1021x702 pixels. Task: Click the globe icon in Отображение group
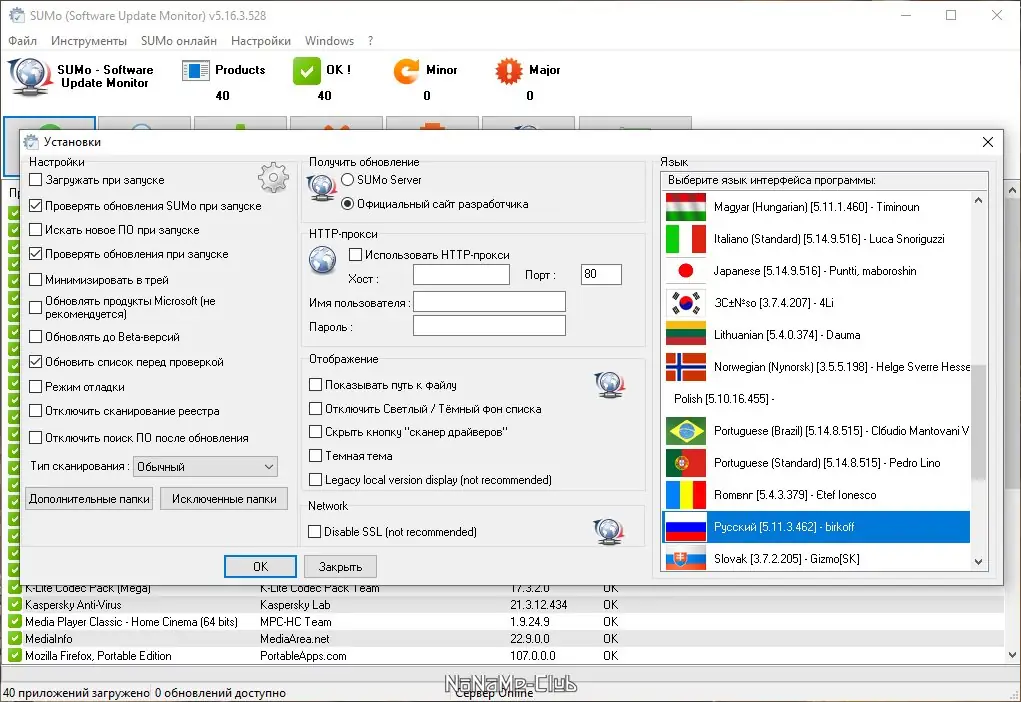pyautogui.click(x=609, y=384)
